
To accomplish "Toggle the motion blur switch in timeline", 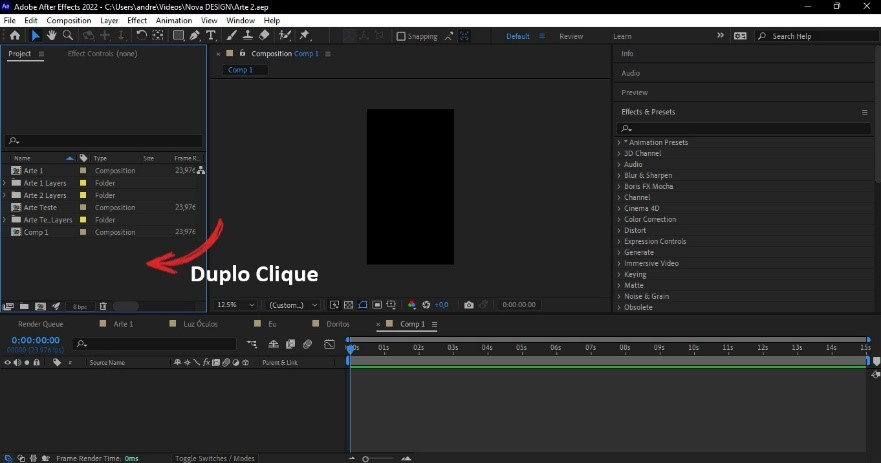I will (x=307, y=344).
